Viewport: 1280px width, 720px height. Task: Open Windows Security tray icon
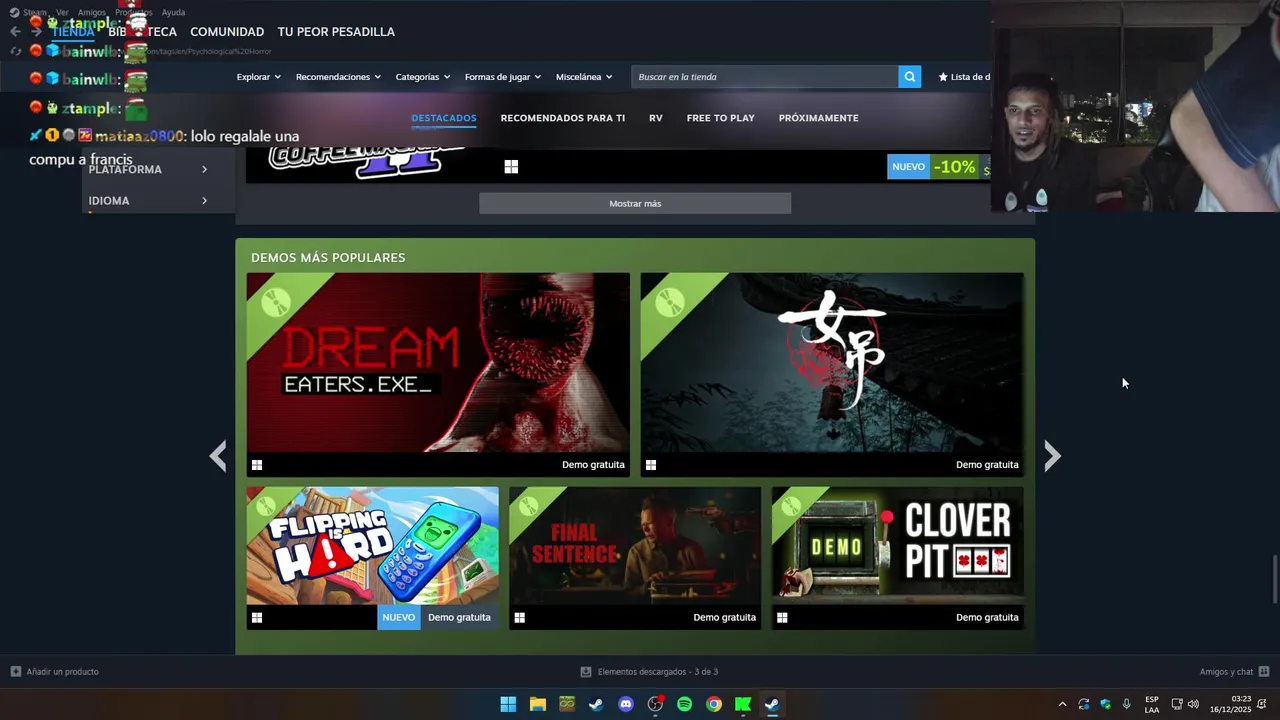(1105, 704)
